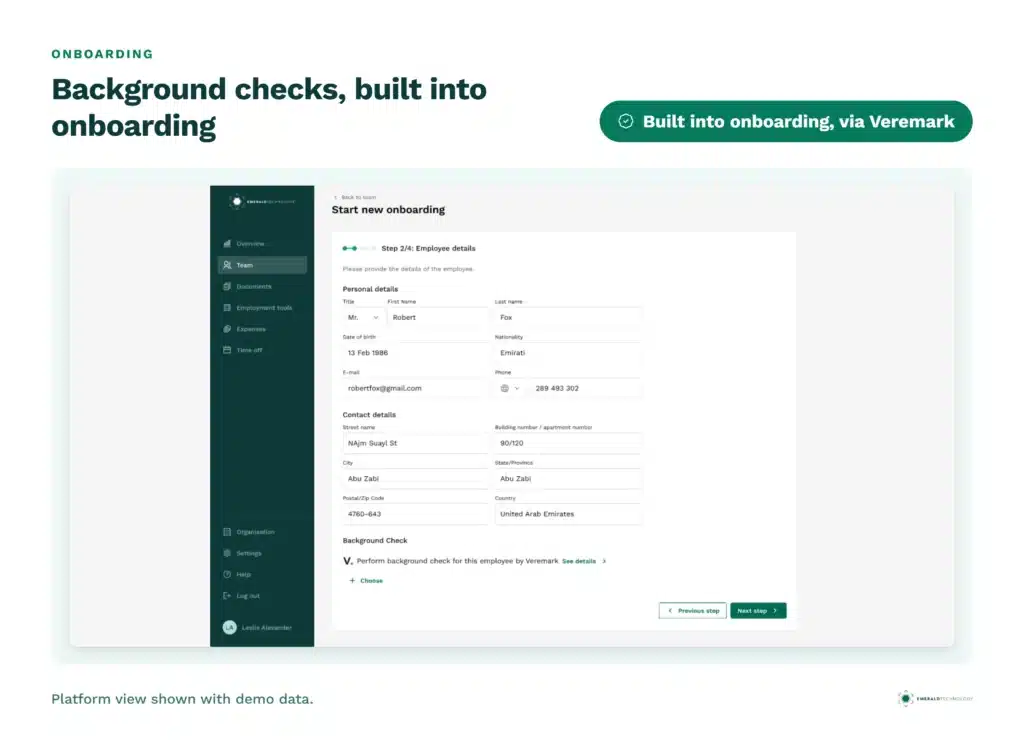This screenshot has width=1024, height=753.
Task: Click the Postal/Zip Code field
Action: [415, 514]
